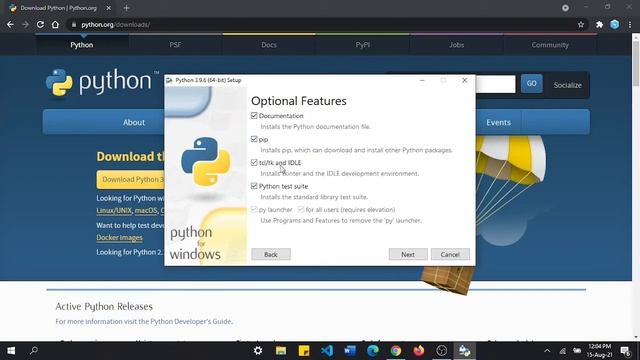Open the Events menu on python.org
The image size is (640, 360).
[x=498, y=122]
